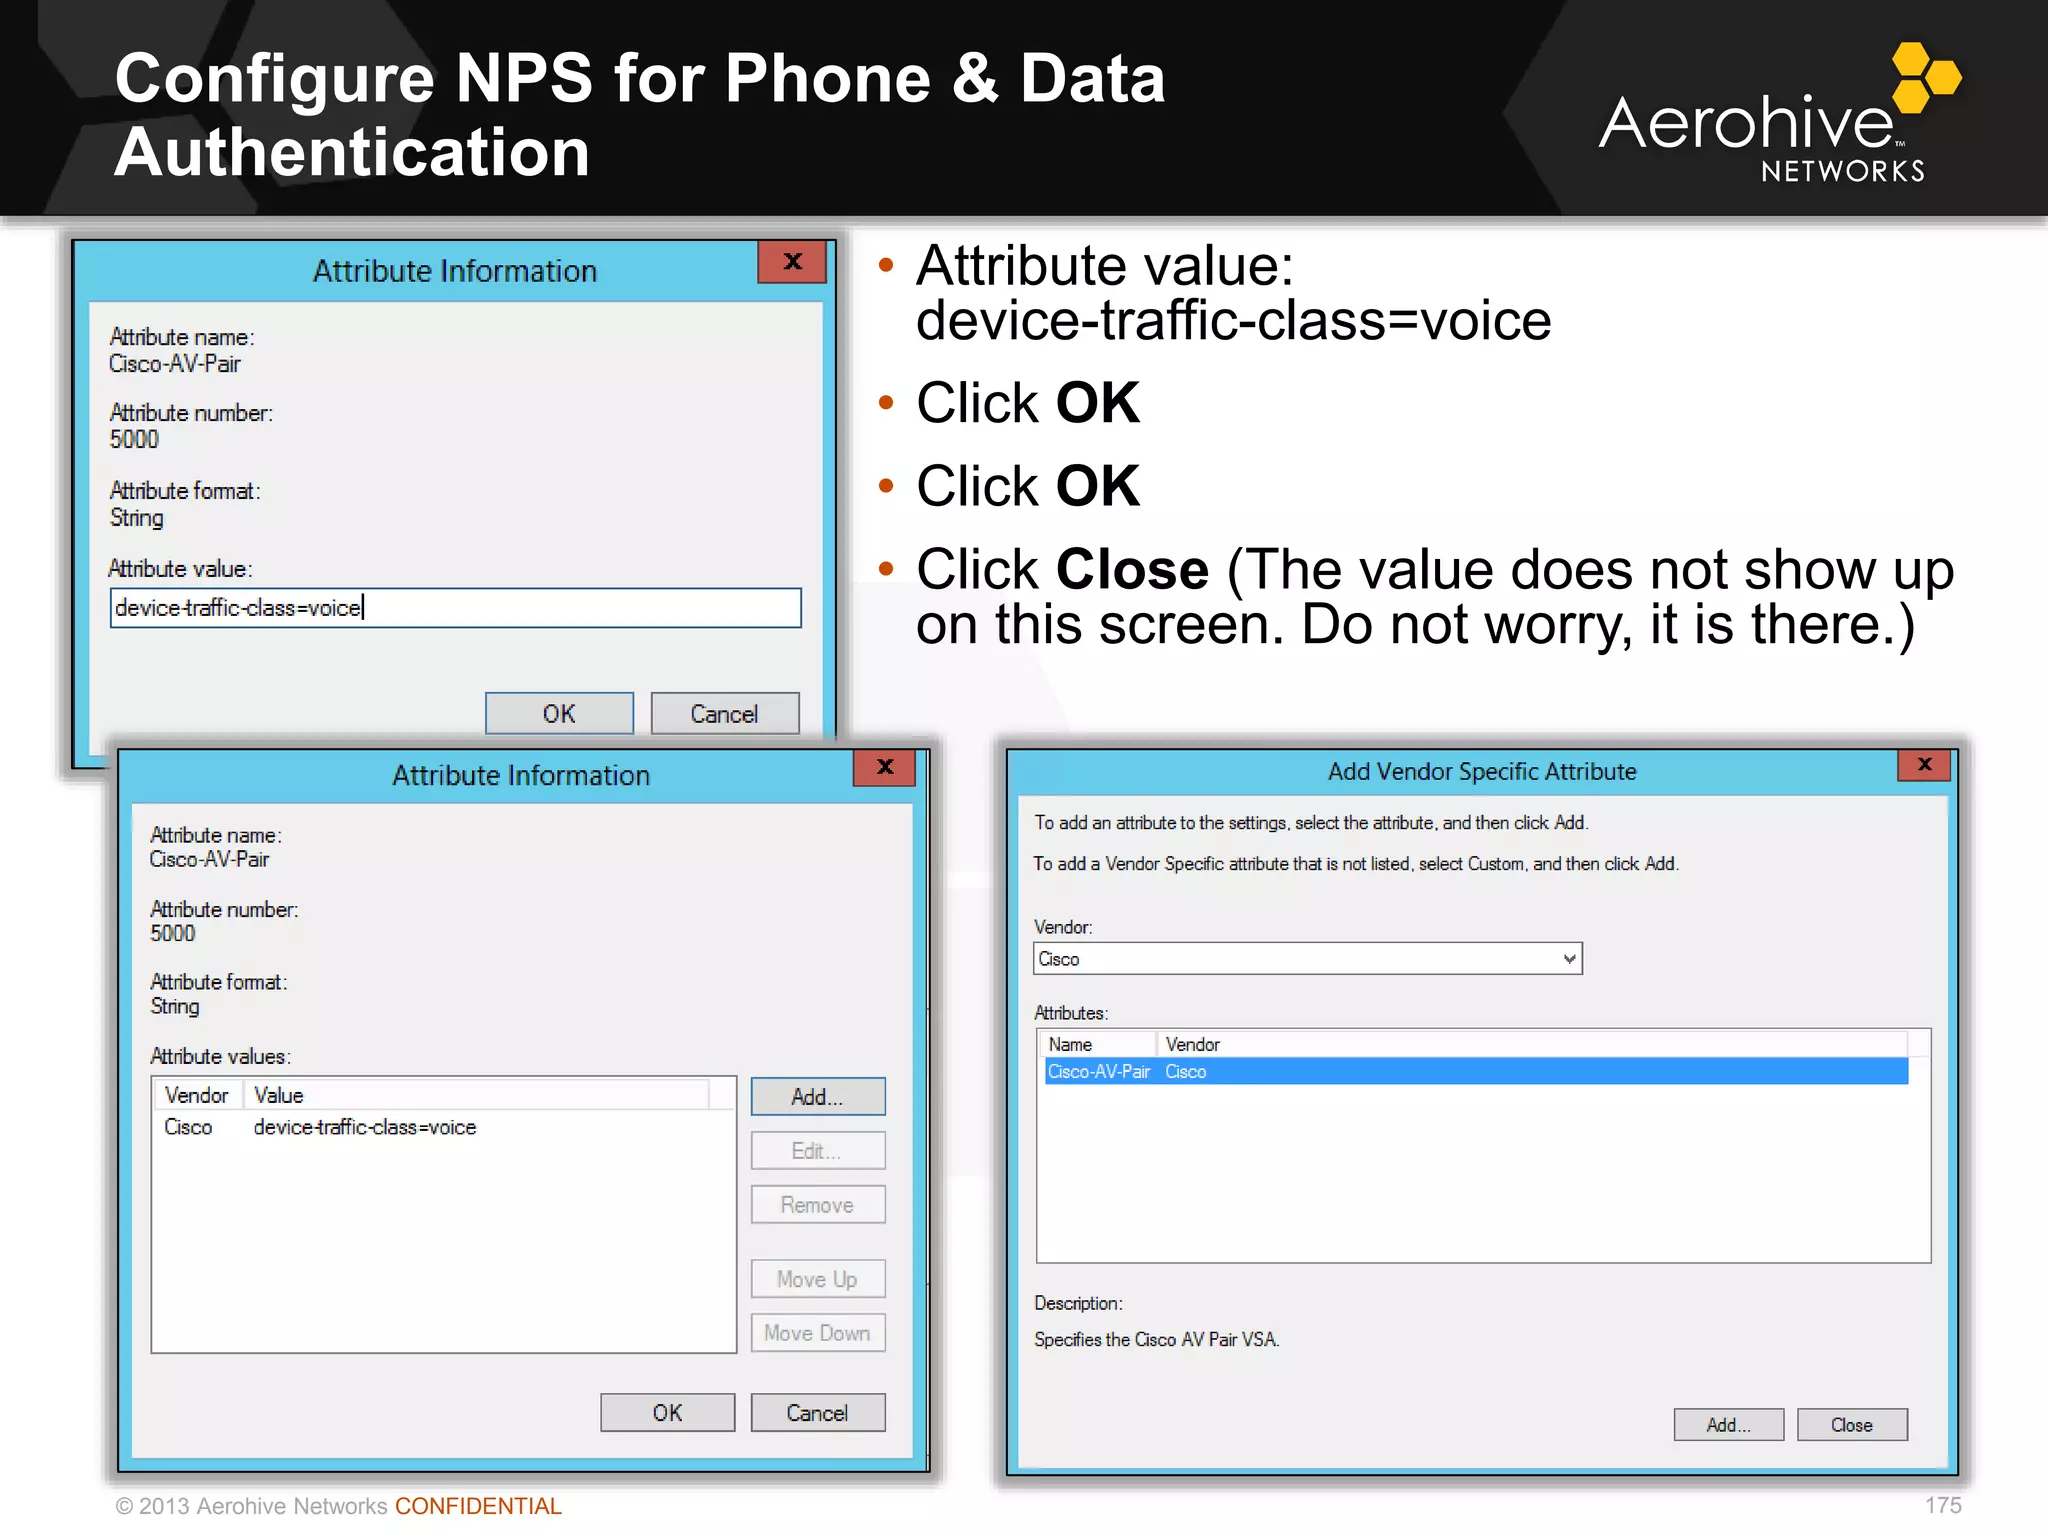Click the Name column header in the Attributes list

click(1099, 1044)
